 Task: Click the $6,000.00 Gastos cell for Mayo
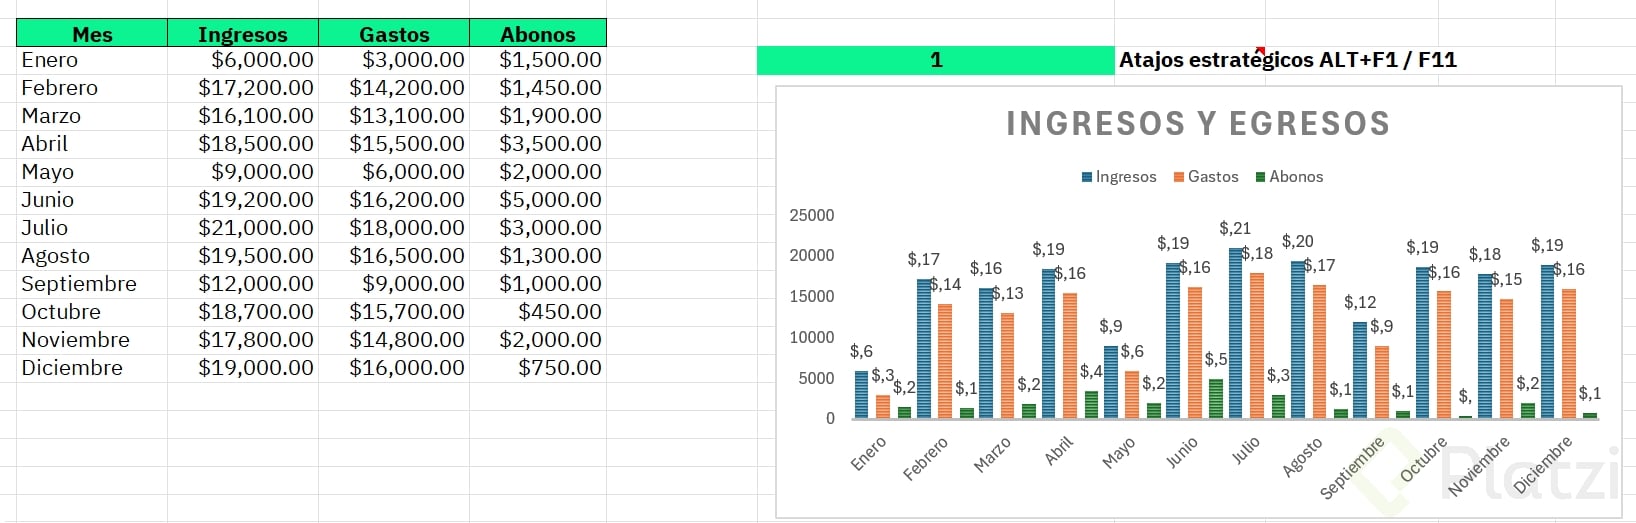[x=413, y=172]
